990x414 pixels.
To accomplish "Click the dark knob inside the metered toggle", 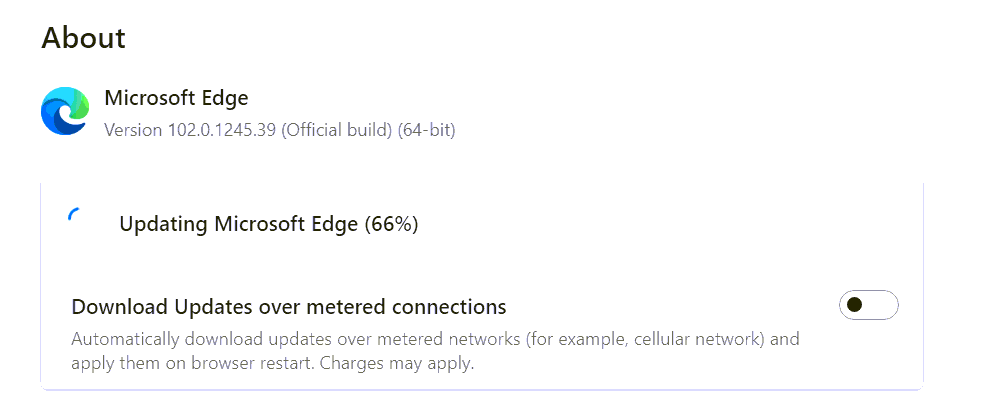I will [855, 305].
